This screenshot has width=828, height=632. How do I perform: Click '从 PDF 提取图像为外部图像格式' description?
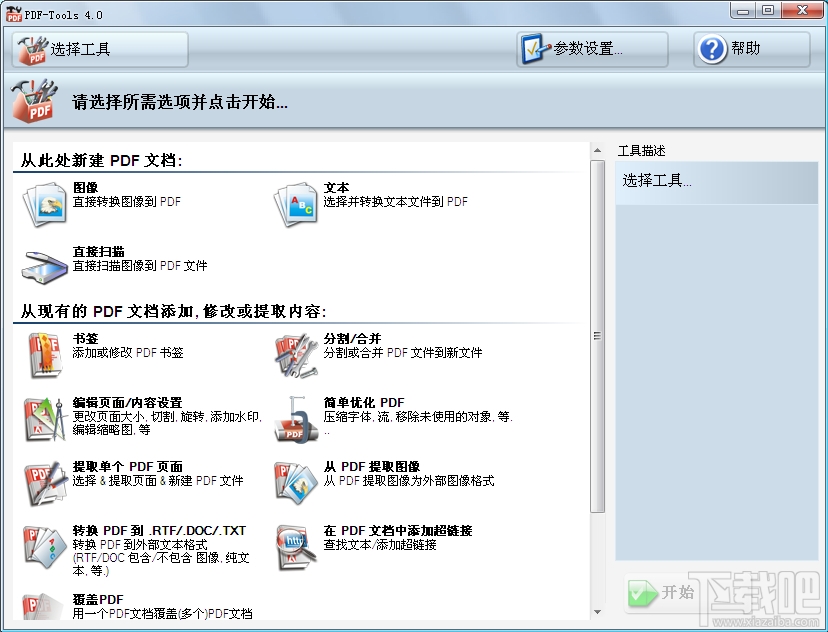(x=409, y=480)
